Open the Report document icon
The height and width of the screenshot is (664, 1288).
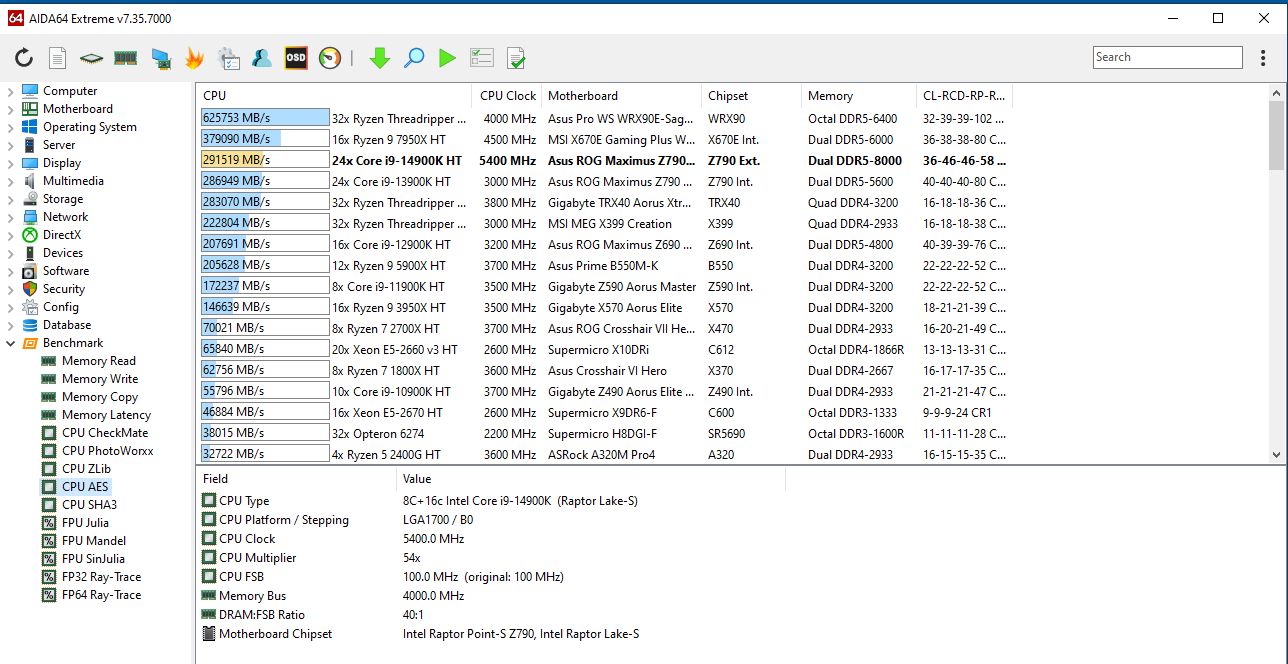point(58,58)
